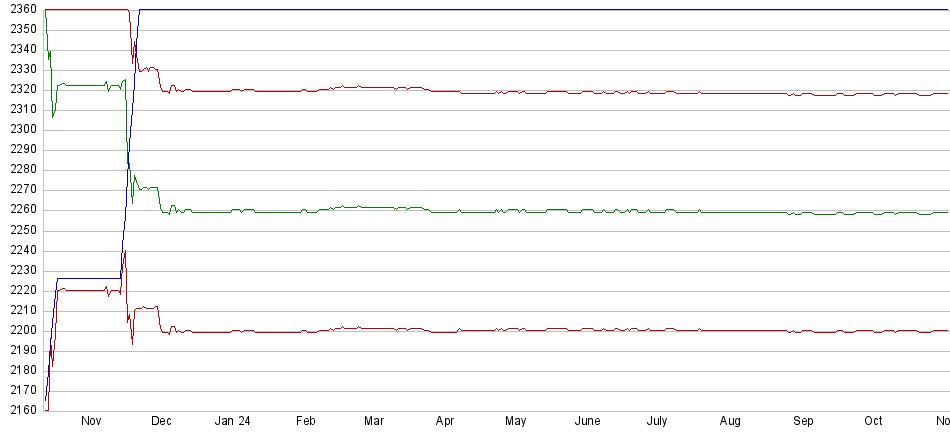Click the blue plateau line near 2226
950x435 pixels.
pos(90,278)
